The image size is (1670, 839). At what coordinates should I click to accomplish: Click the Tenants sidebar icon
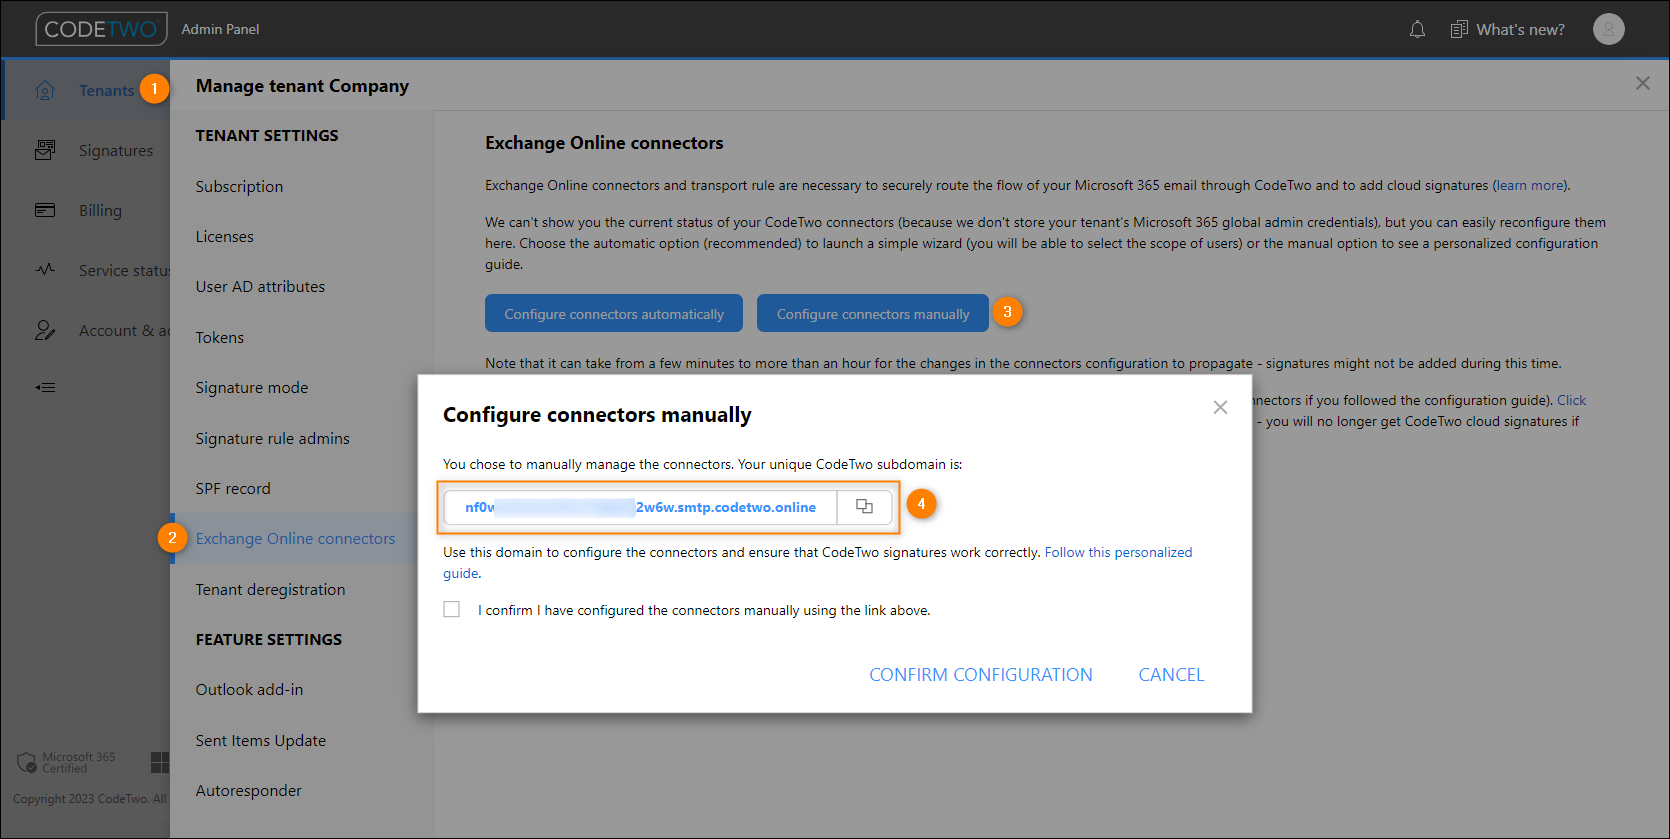pyautogui.click(x=45, y=91)
